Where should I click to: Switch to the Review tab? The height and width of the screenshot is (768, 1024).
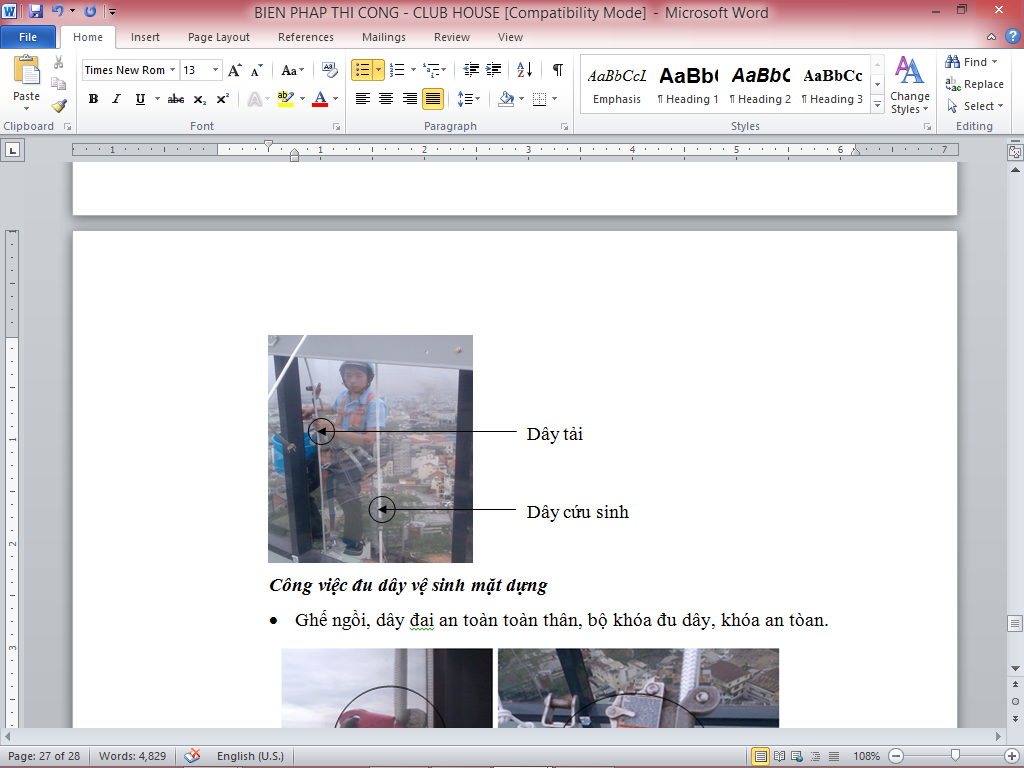[x=452, y=37]
